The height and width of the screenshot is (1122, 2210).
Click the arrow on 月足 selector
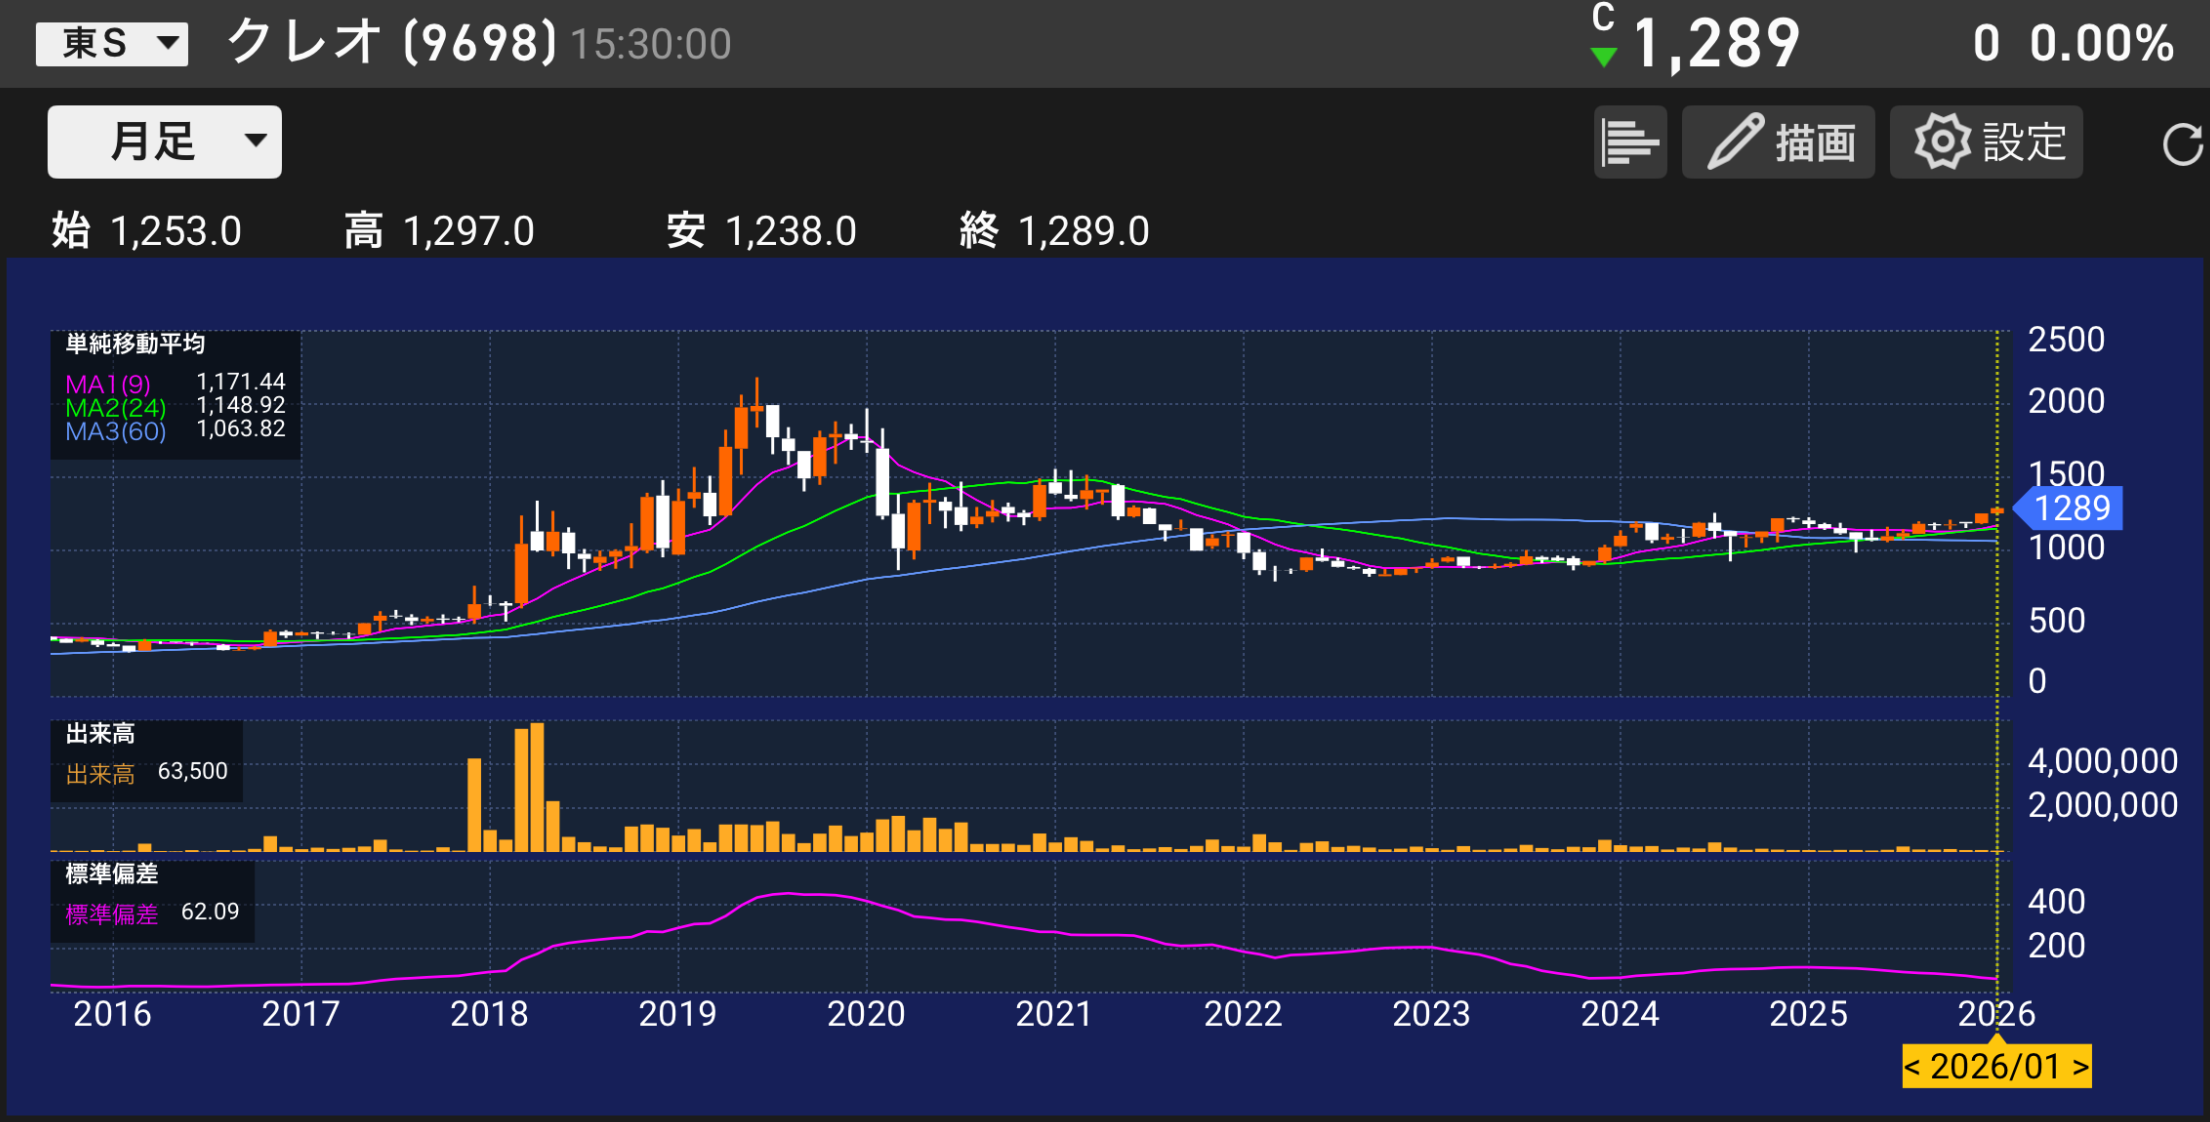coord(256,140)
